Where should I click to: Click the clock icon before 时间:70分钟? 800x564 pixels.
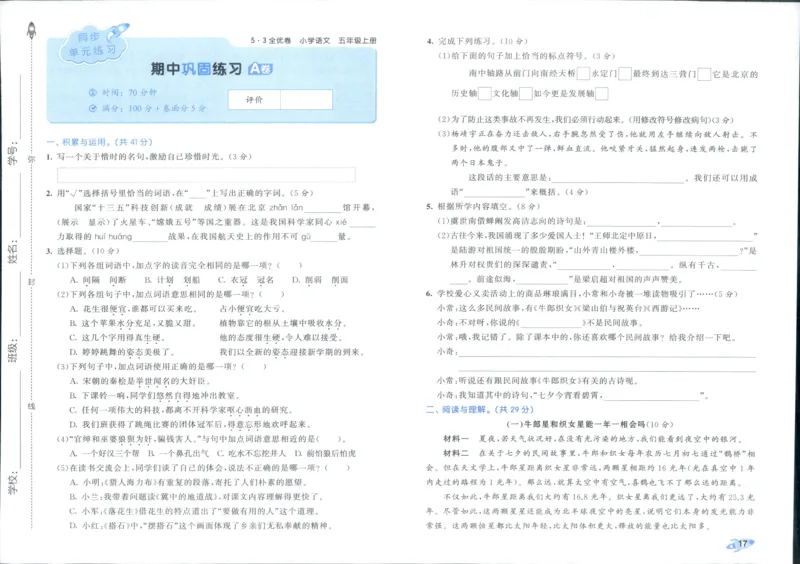92,93
